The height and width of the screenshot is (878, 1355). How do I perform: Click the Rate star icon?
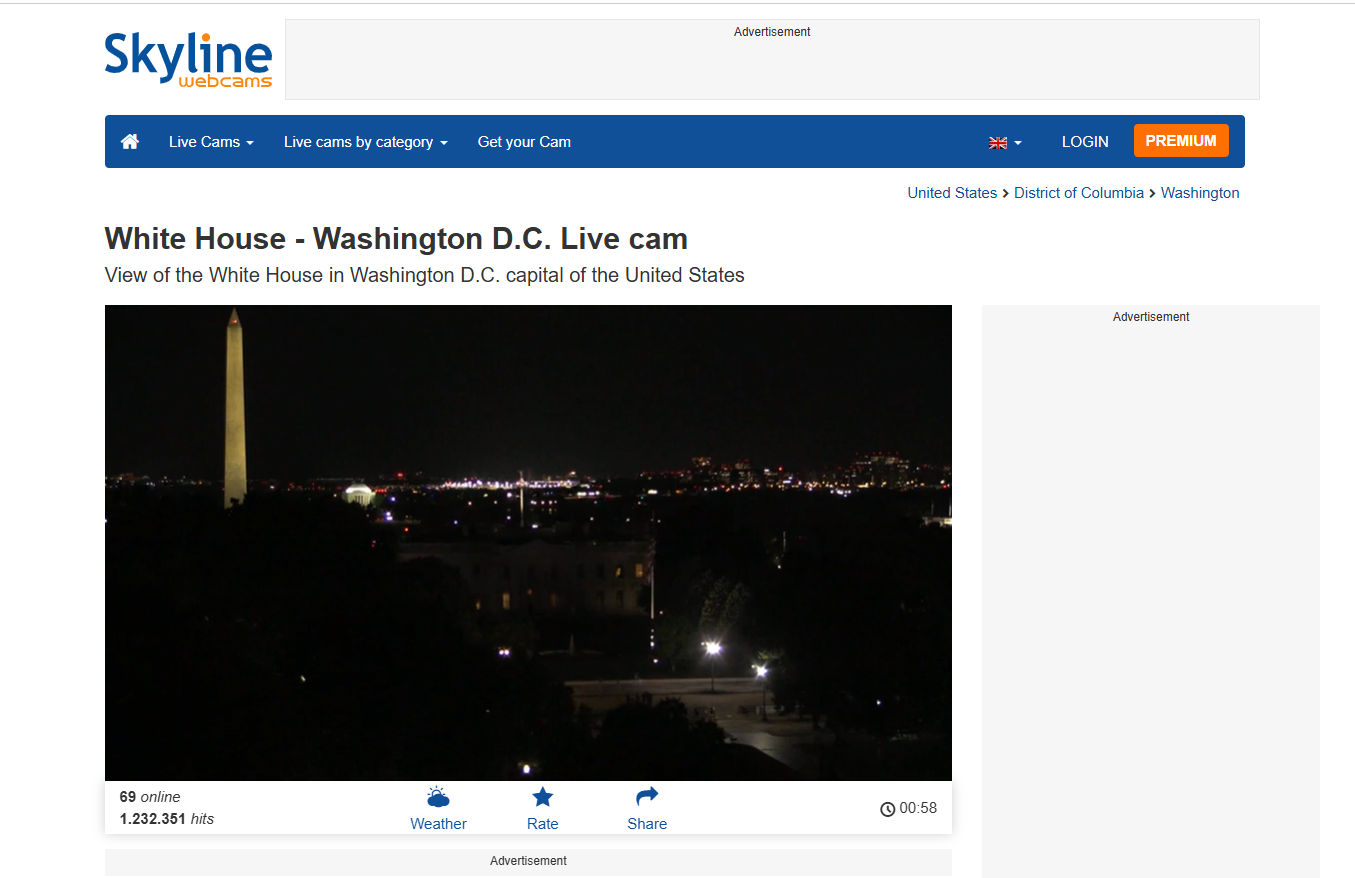tap(542, 797)
